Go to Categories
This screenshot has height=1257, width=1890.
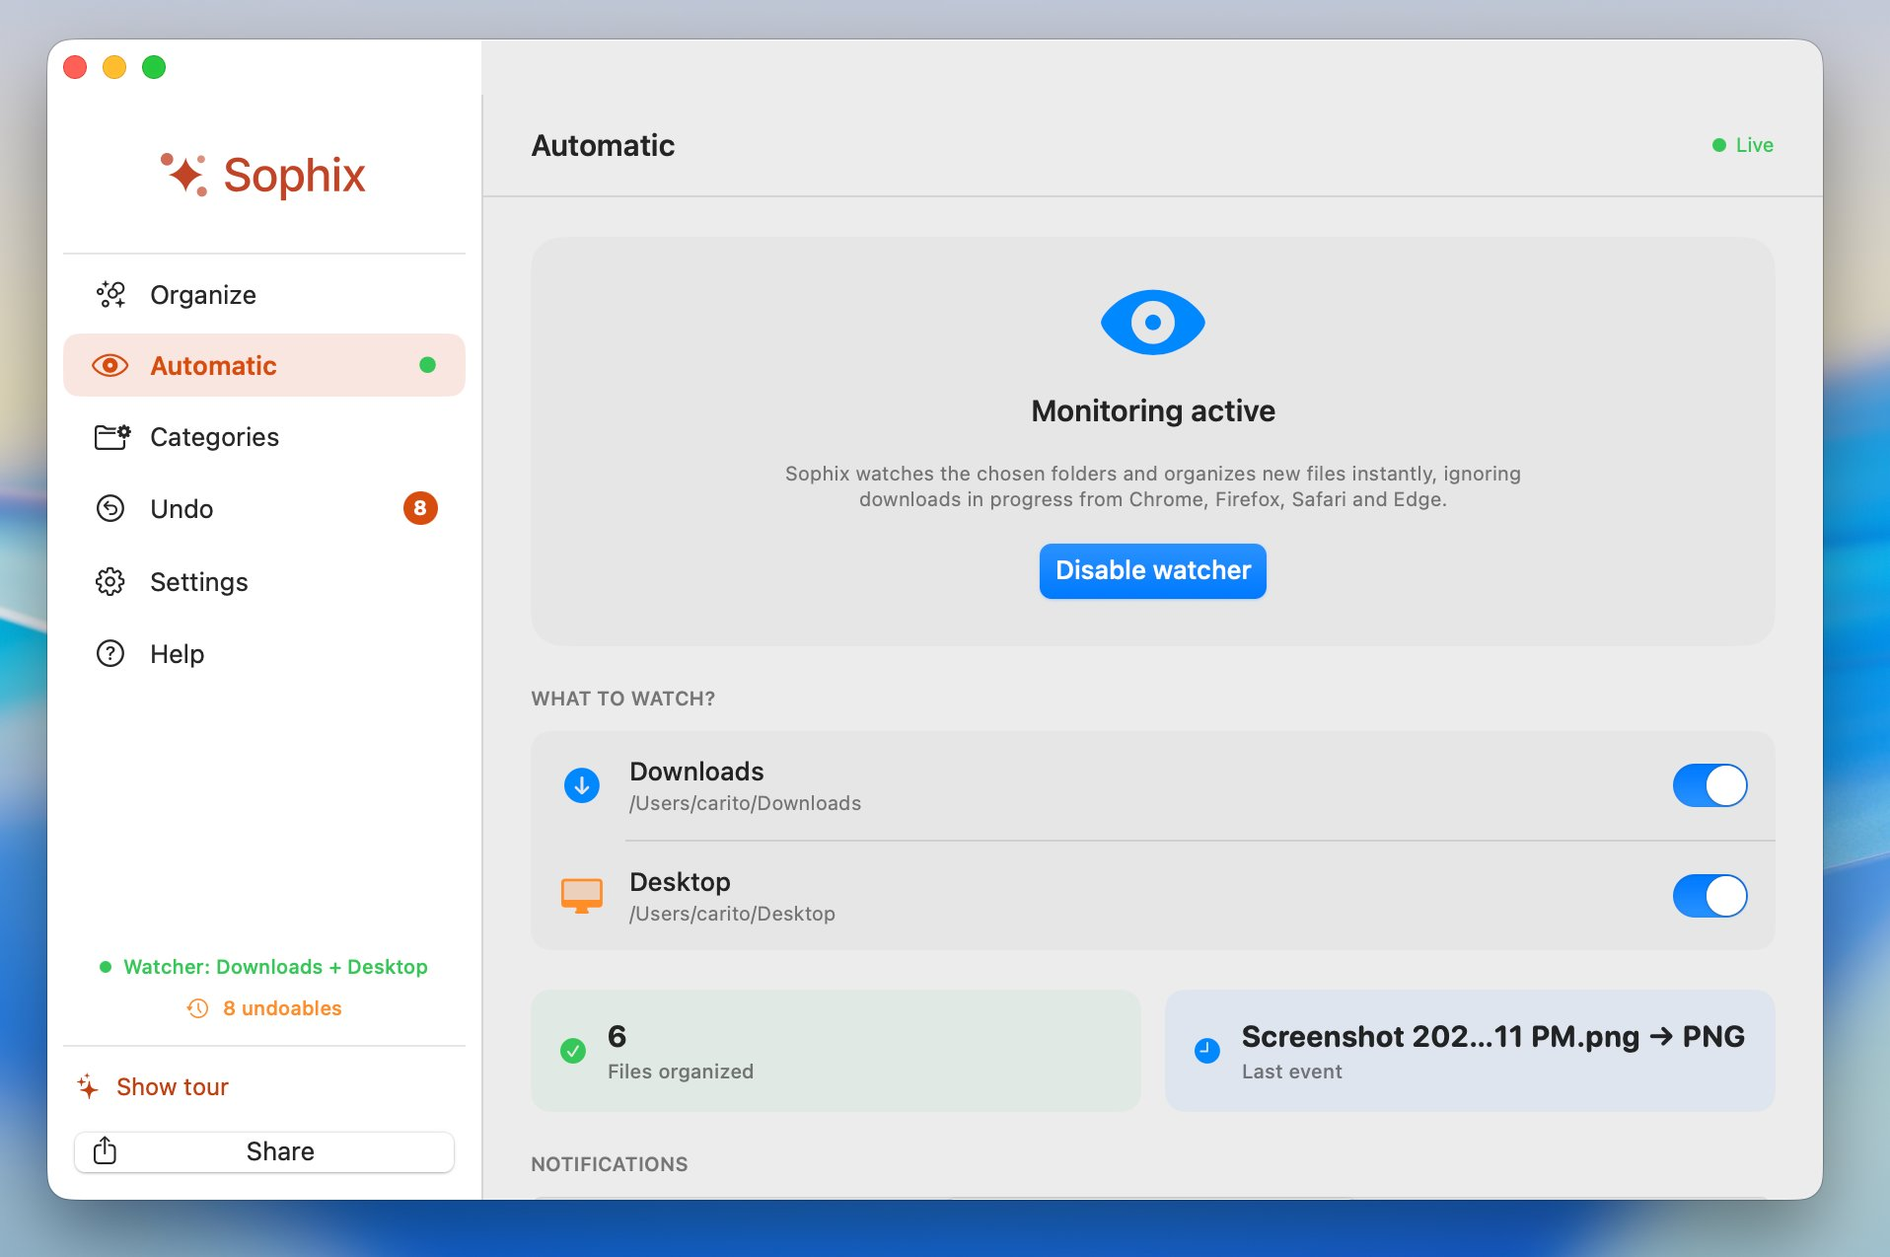pyautogui.click(x=264, y=437)
